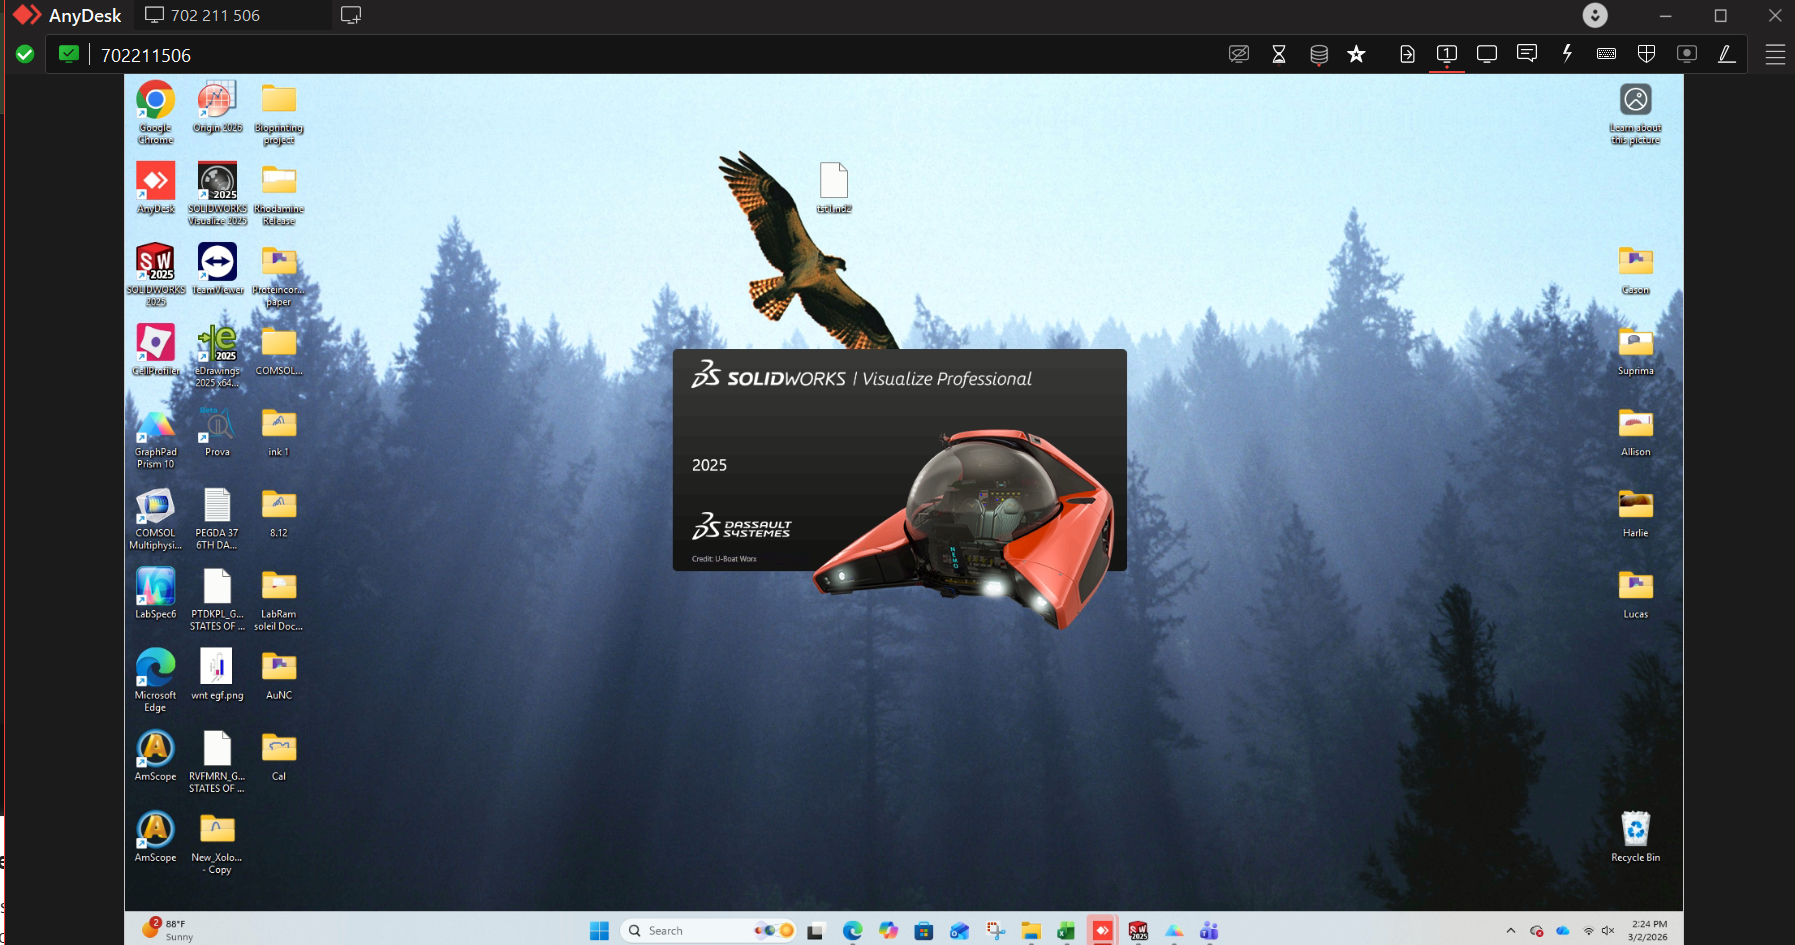Open file transfer icon in AnyDesk toolbar
Viewport: 1795px width, 945px height.
(x=1407, y=54)
